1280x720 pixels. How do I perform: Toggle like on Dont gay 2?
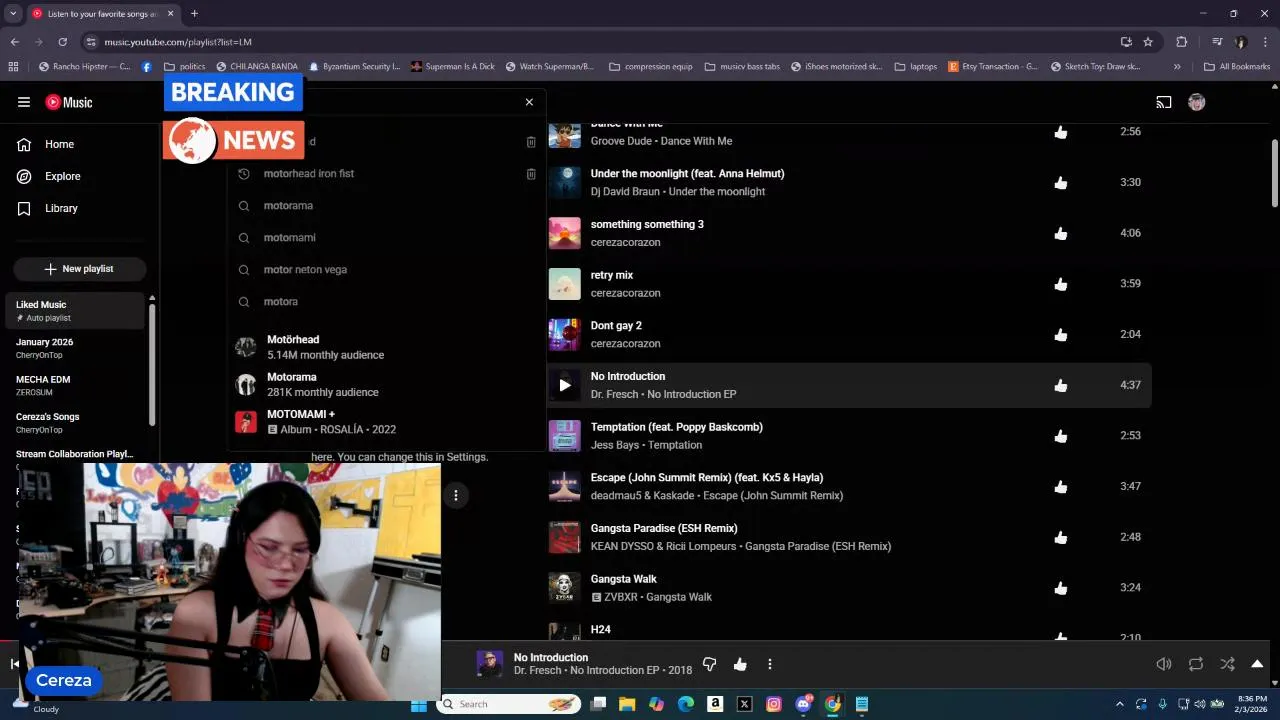pos(1061,335)
